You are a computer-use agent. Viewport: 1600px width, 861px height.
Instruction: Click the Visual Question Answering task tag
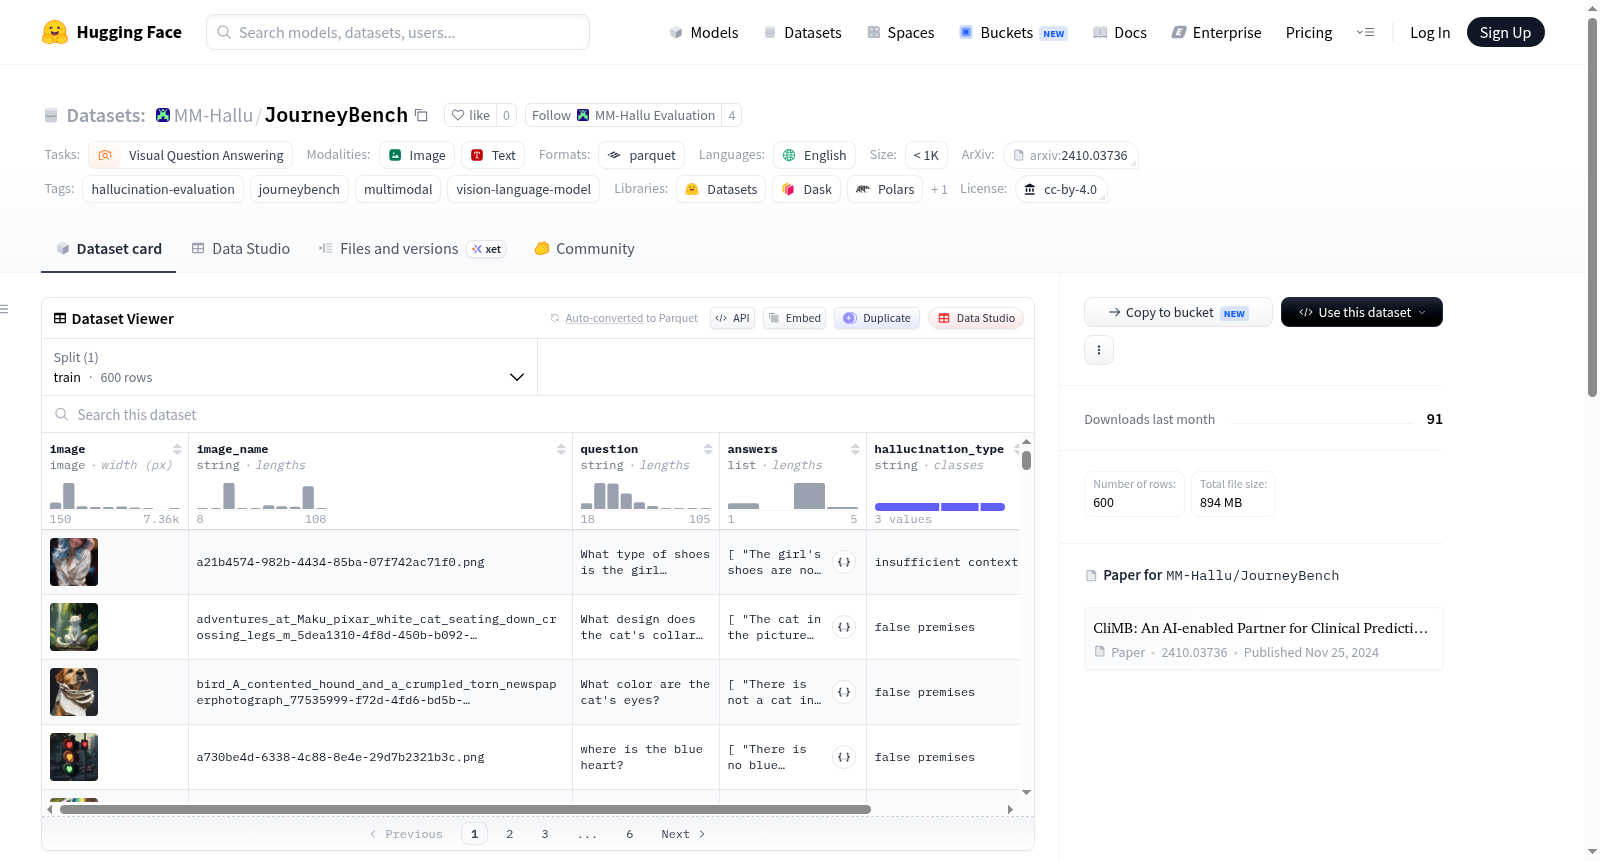(x=190, y=155)
